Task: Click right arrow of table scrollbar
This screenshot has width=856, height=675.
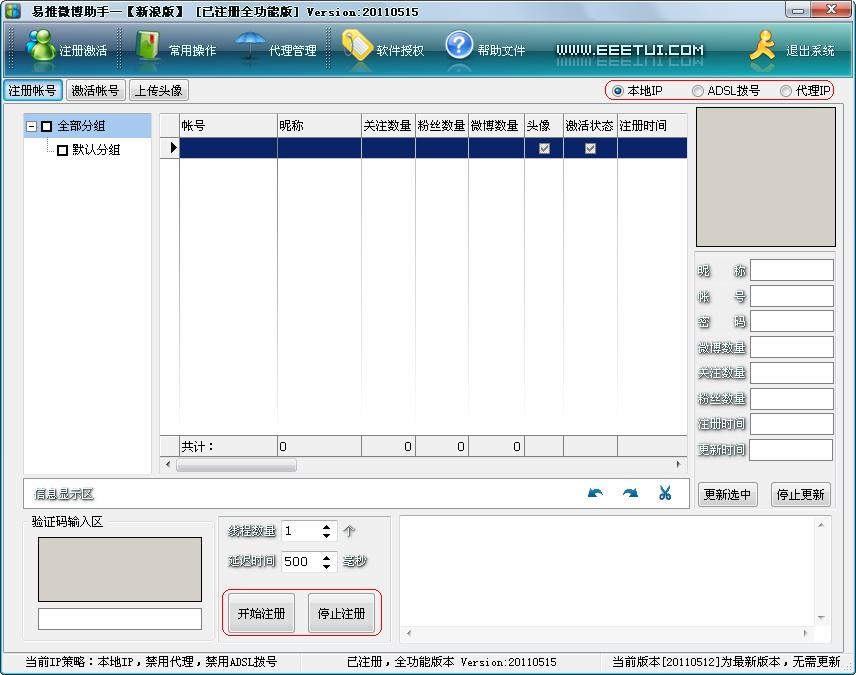Action: point(679,465)
